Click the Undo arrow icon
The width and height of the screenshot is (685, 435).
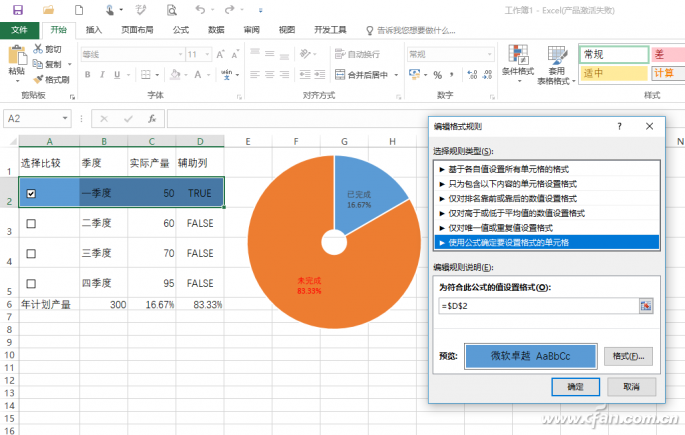[200, 10]
